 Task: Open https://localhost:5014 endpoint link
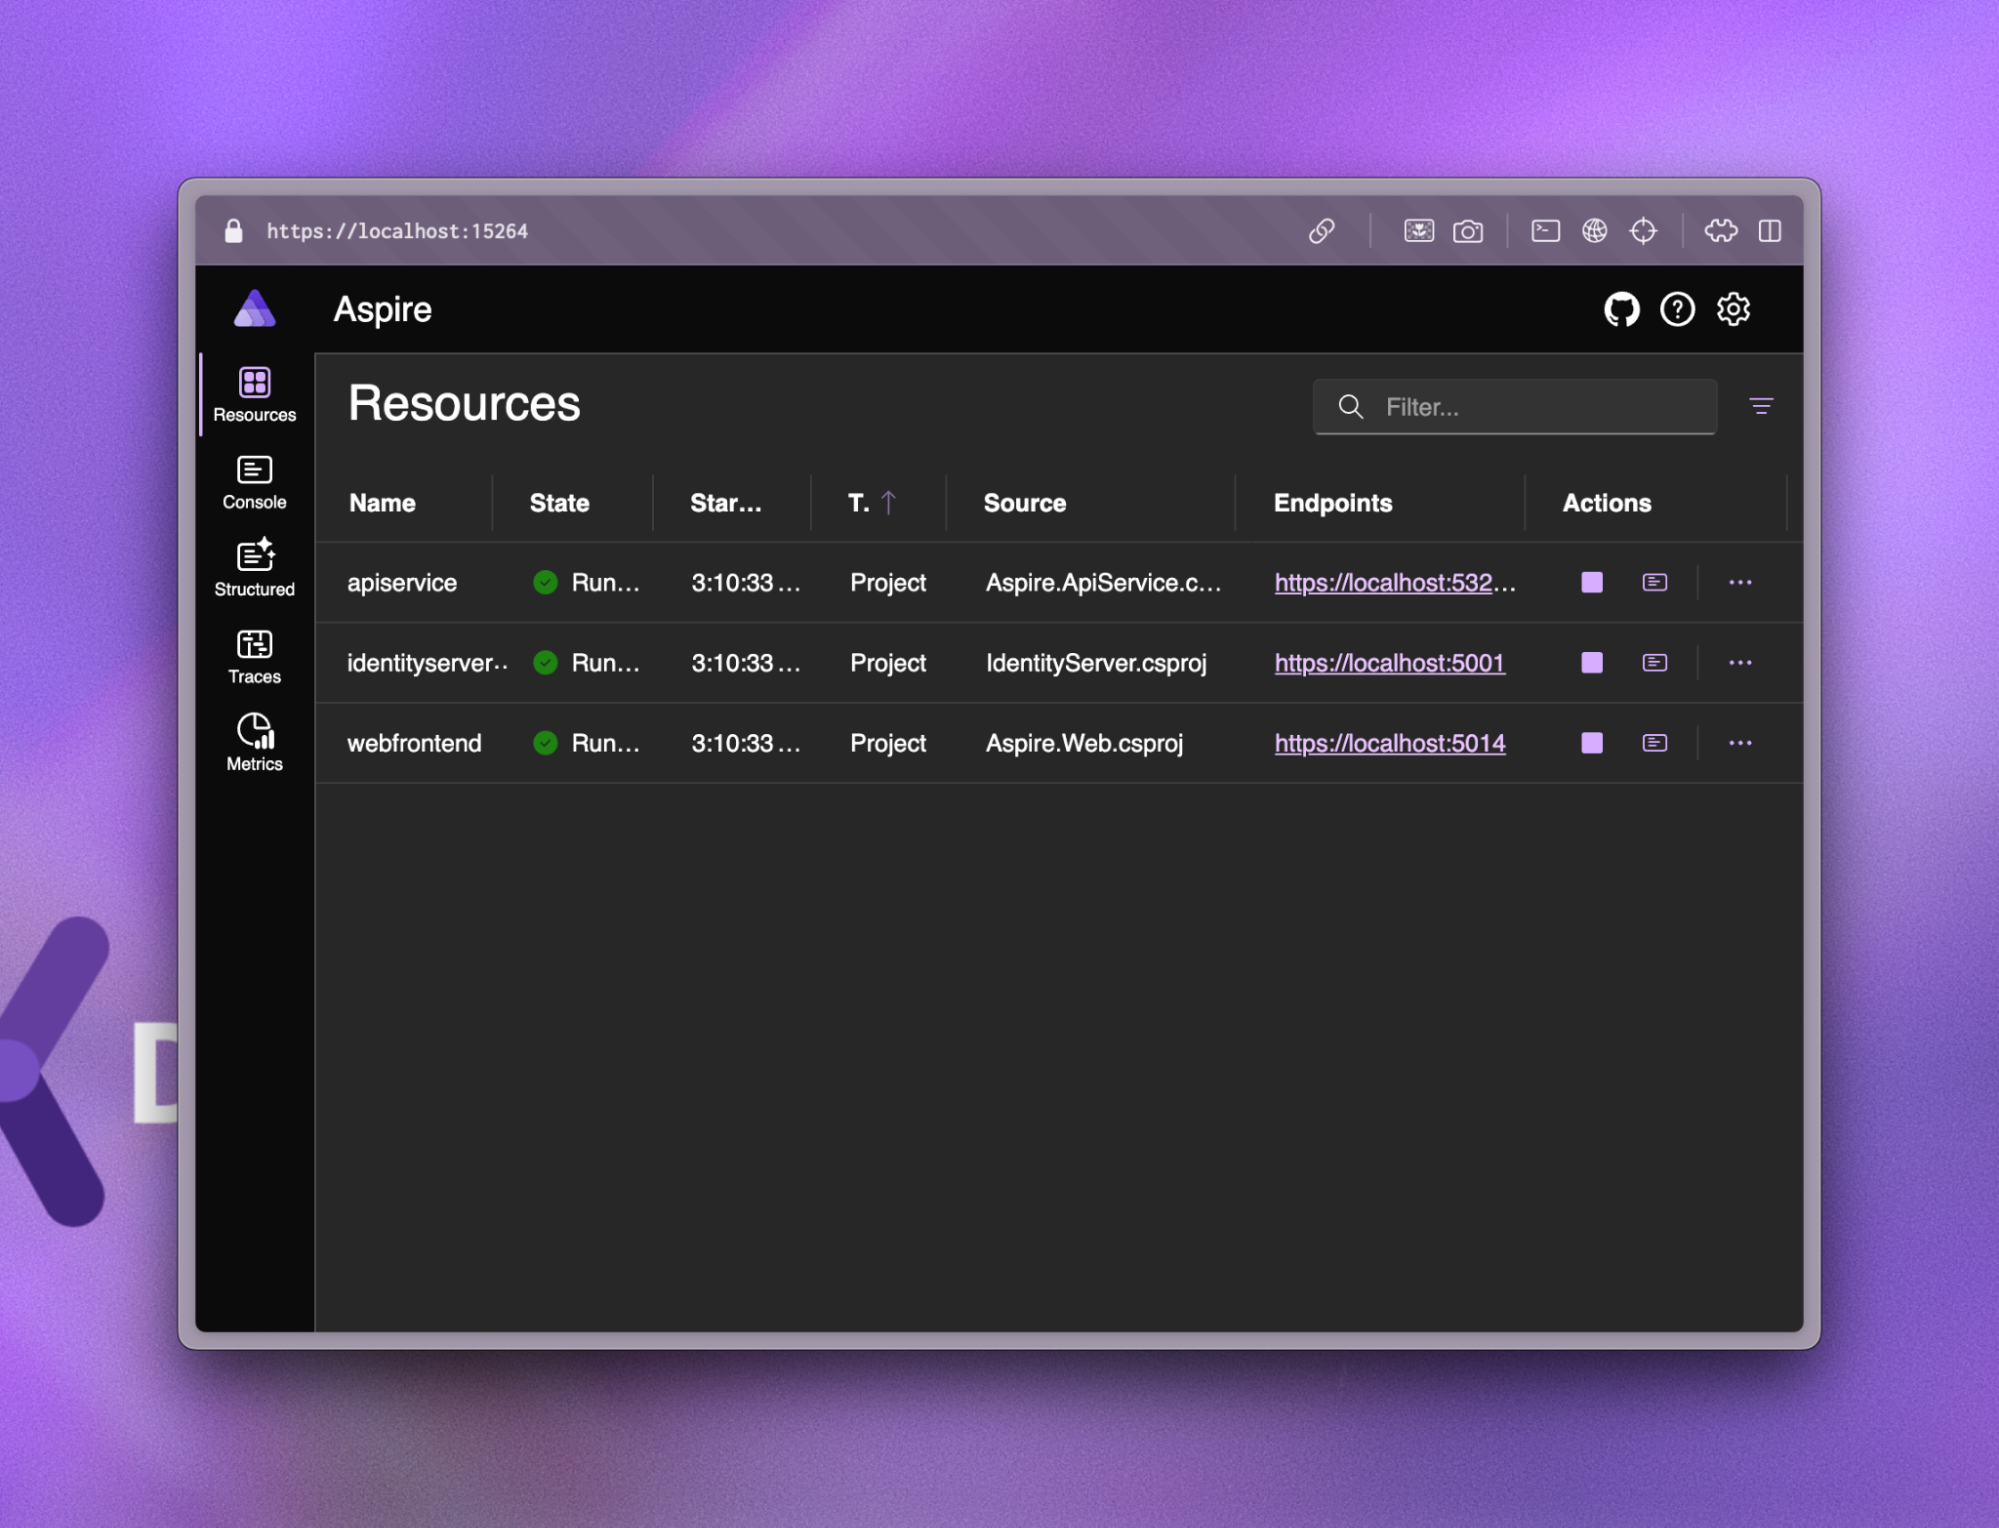pyautogui.click(x=1389, y=743)
